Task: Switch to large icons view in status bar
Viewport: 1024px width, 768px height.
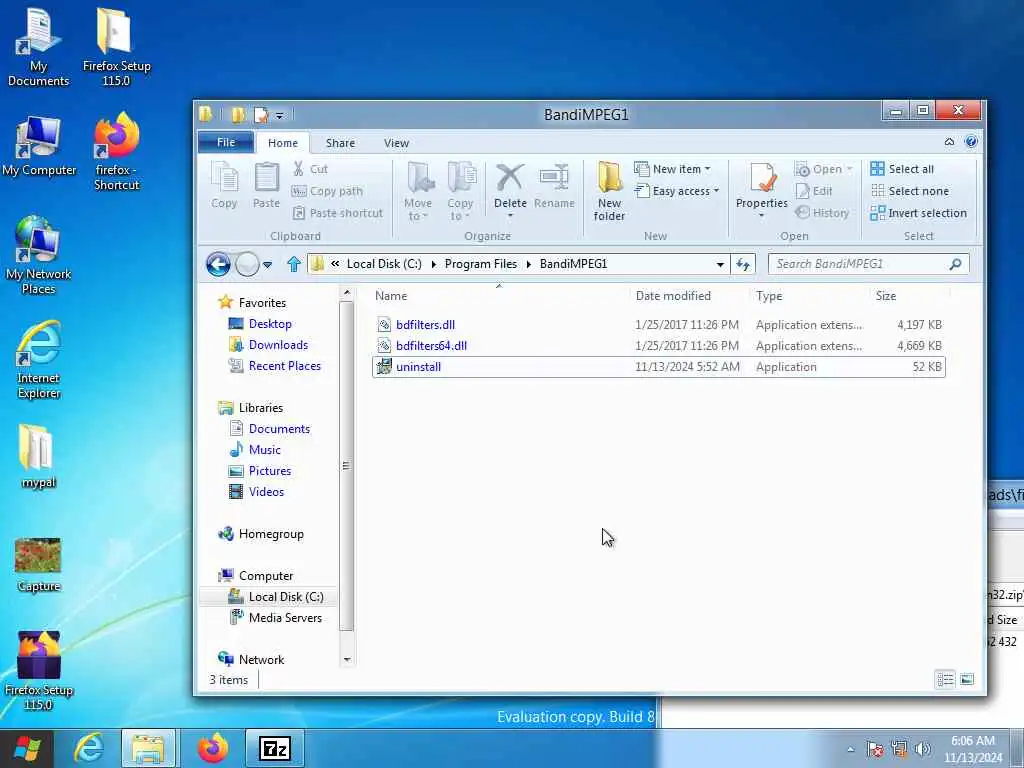Action: [x=967, y=679]
